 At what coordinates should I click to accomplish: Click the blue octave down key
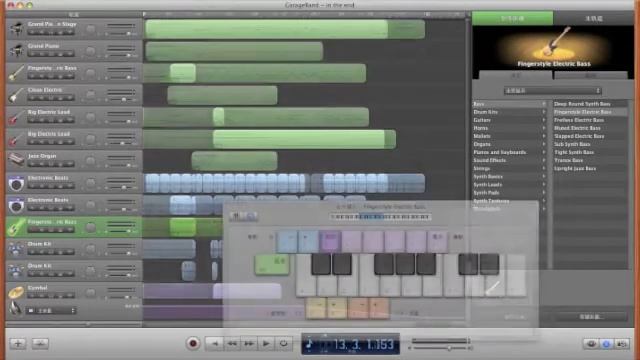pos(287,241)
